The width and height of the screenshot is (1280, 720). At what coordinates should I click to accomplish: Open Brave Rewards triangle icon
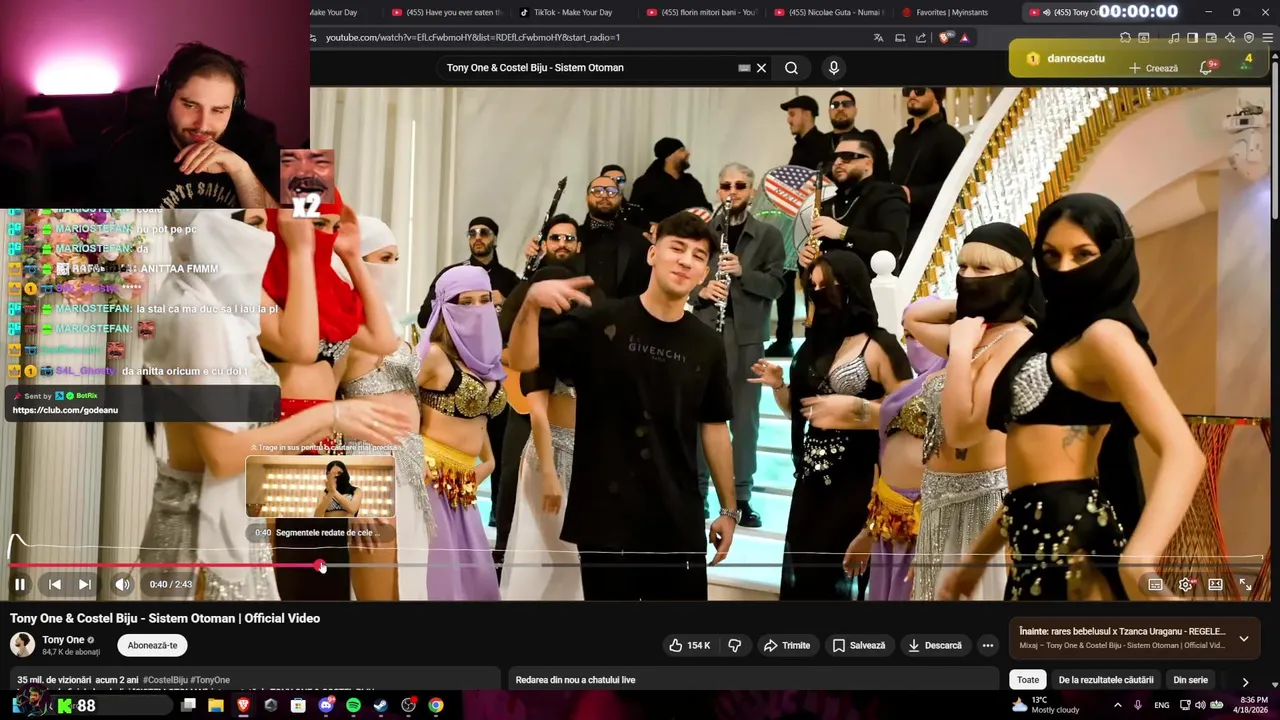(x=964, y=38)
